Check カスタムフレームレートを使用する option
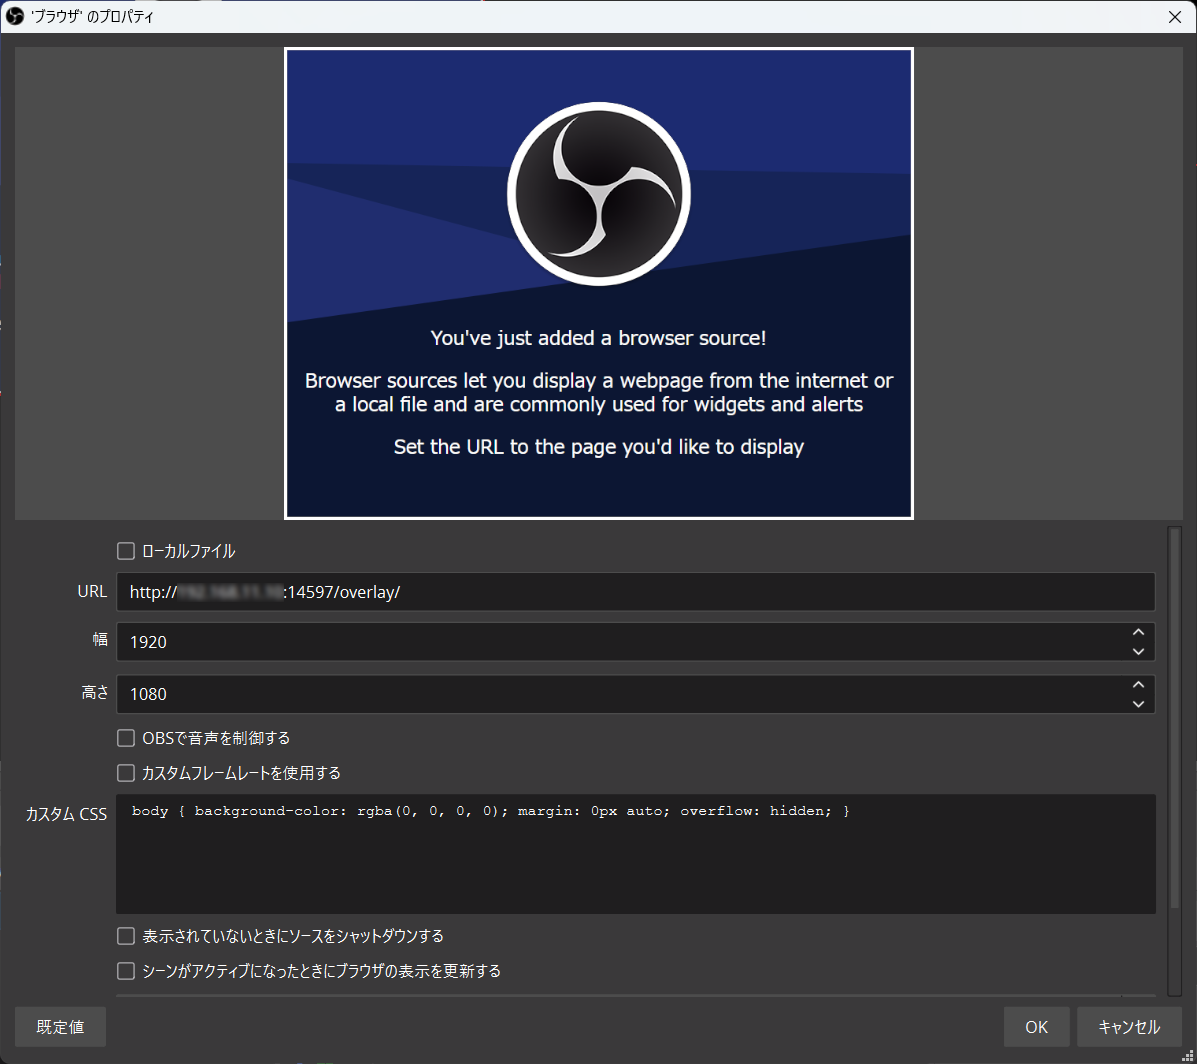This screenshot has height=1064, width=1197. (x=126, y=773)
